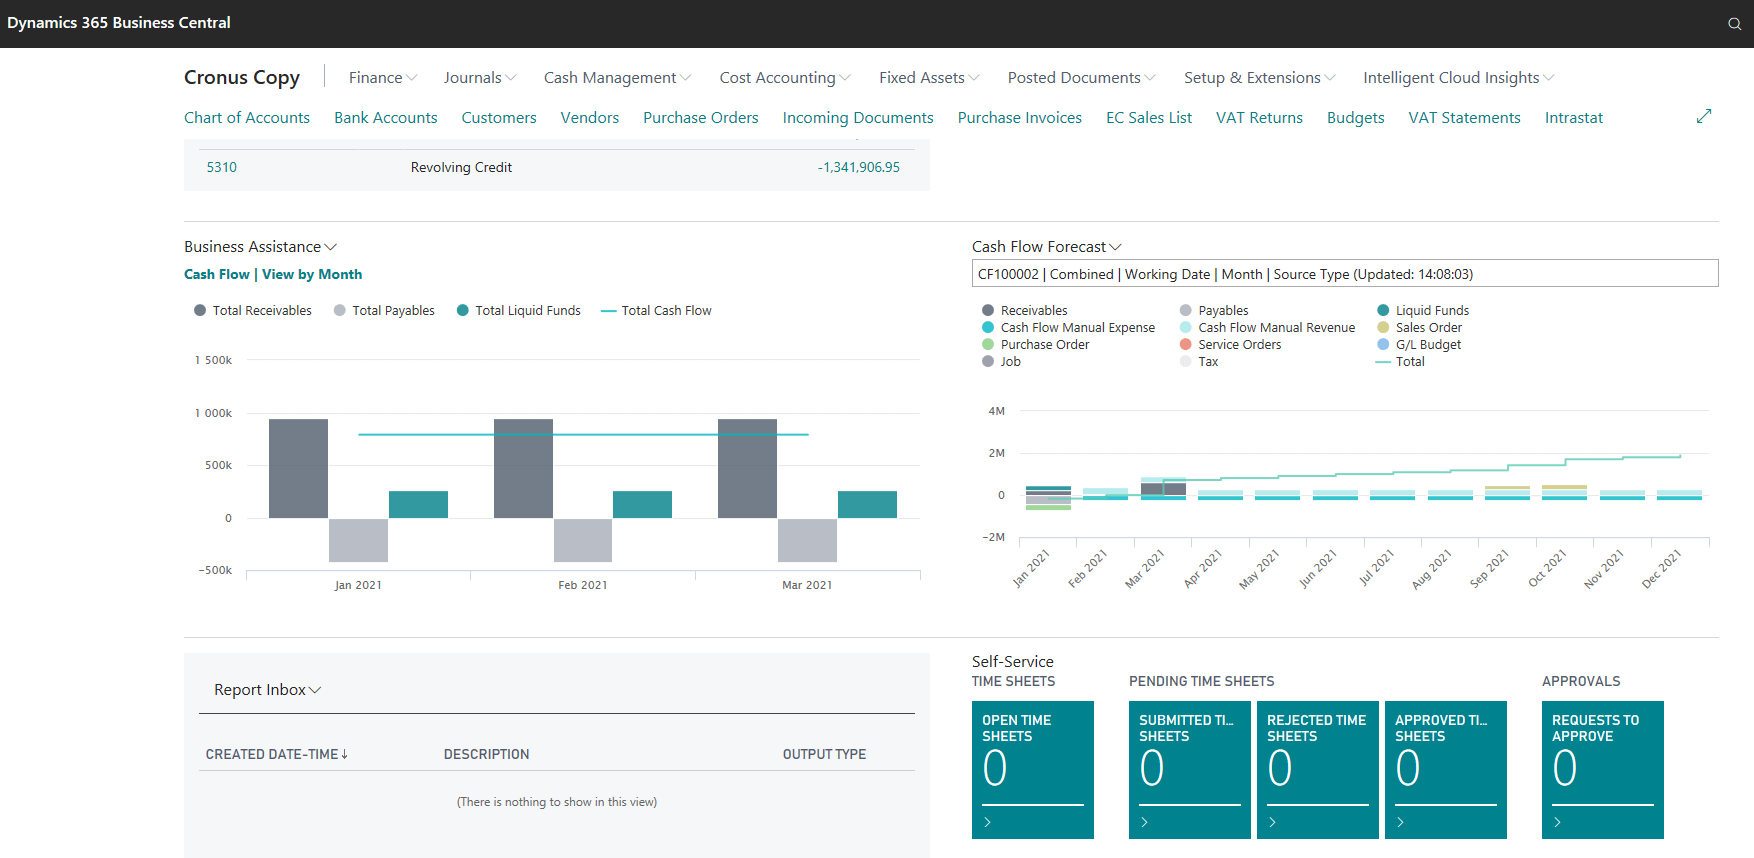This screenshot has width=1754, height=858.
Task: Go to Customers
Action: (499, 118)
